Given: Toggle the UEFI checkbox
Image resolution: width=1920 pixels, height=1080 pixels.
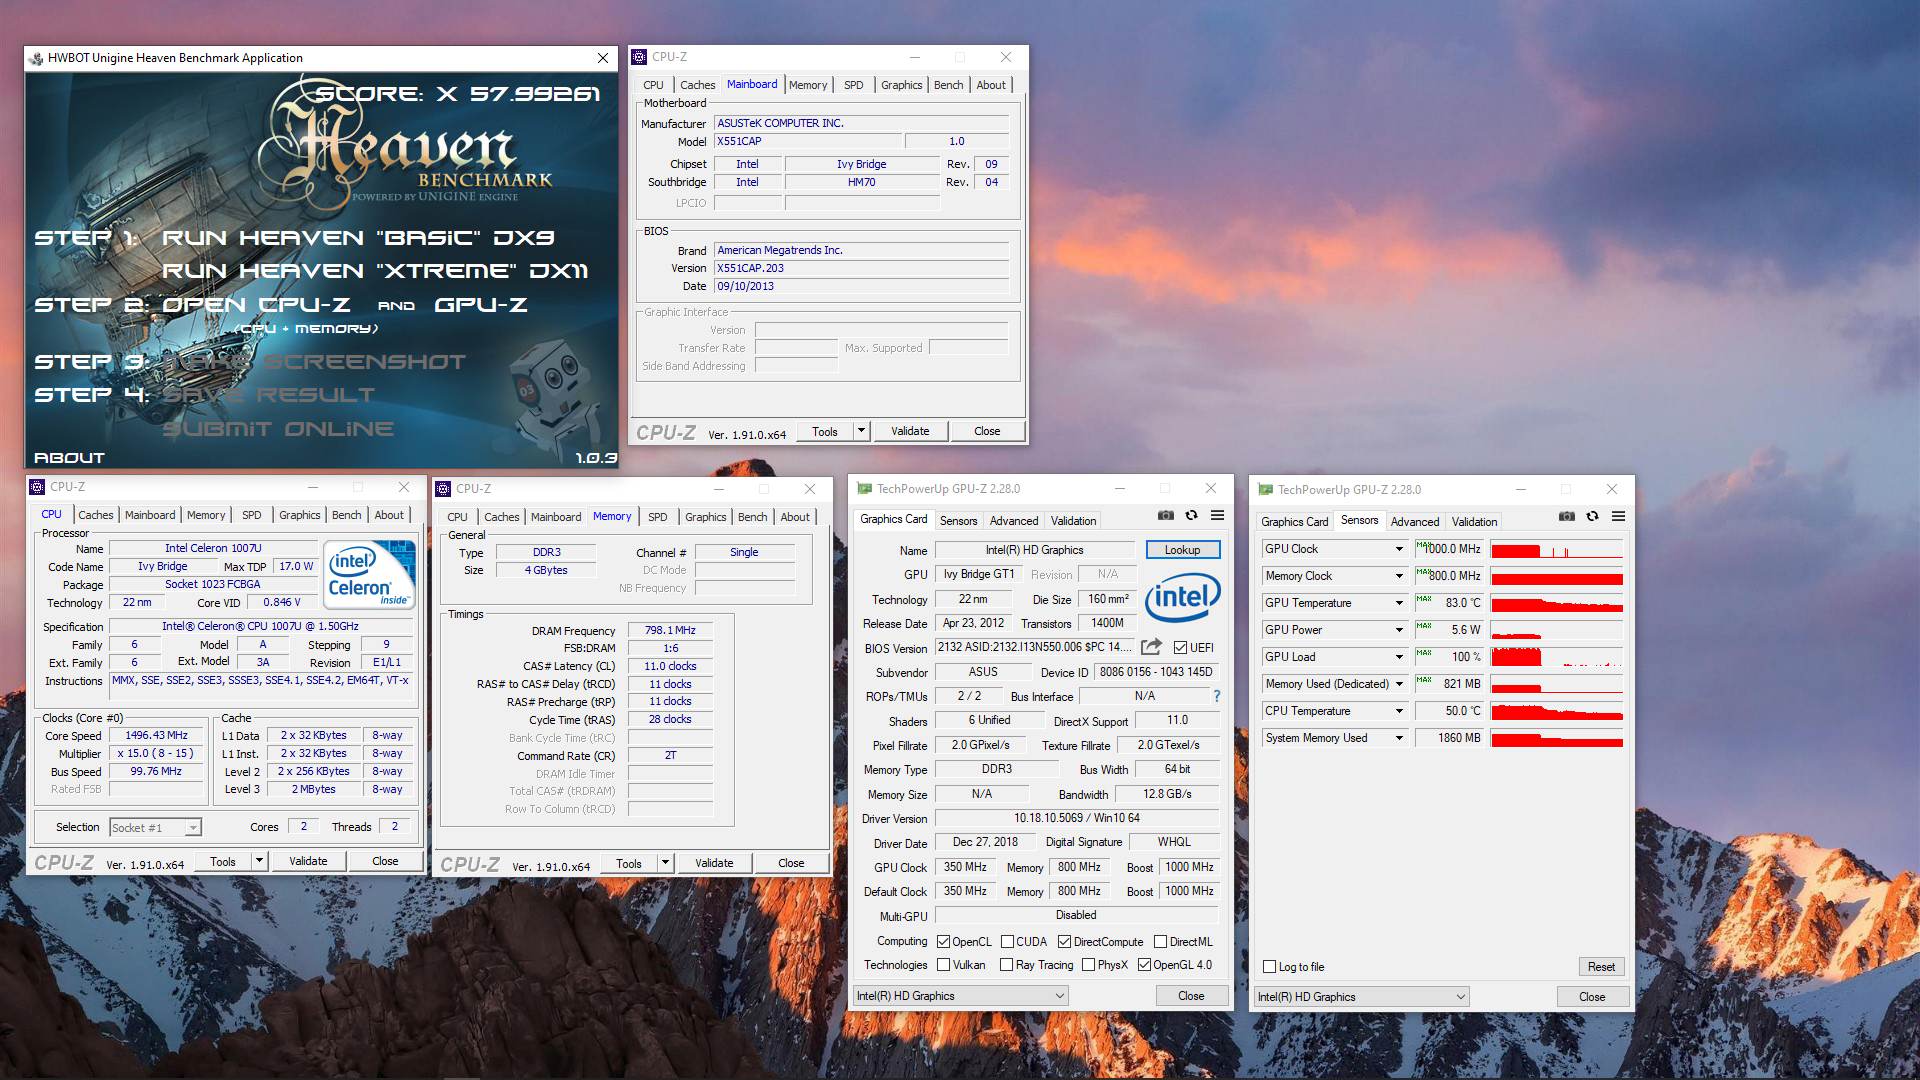Looking at the screenshot, I should 1180,647.
